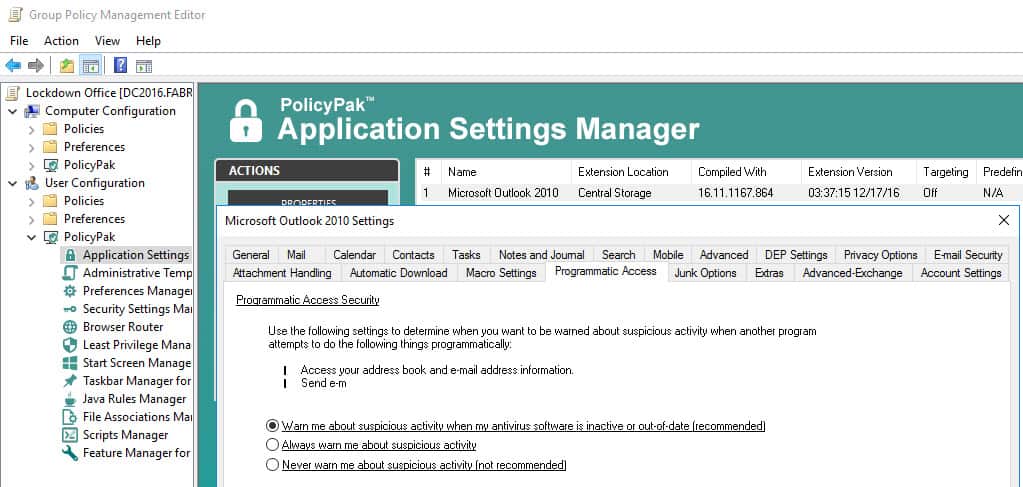Click the Feature Manager wrench icon
Viewport: 1023px width, 487px height.
(70, 452)
